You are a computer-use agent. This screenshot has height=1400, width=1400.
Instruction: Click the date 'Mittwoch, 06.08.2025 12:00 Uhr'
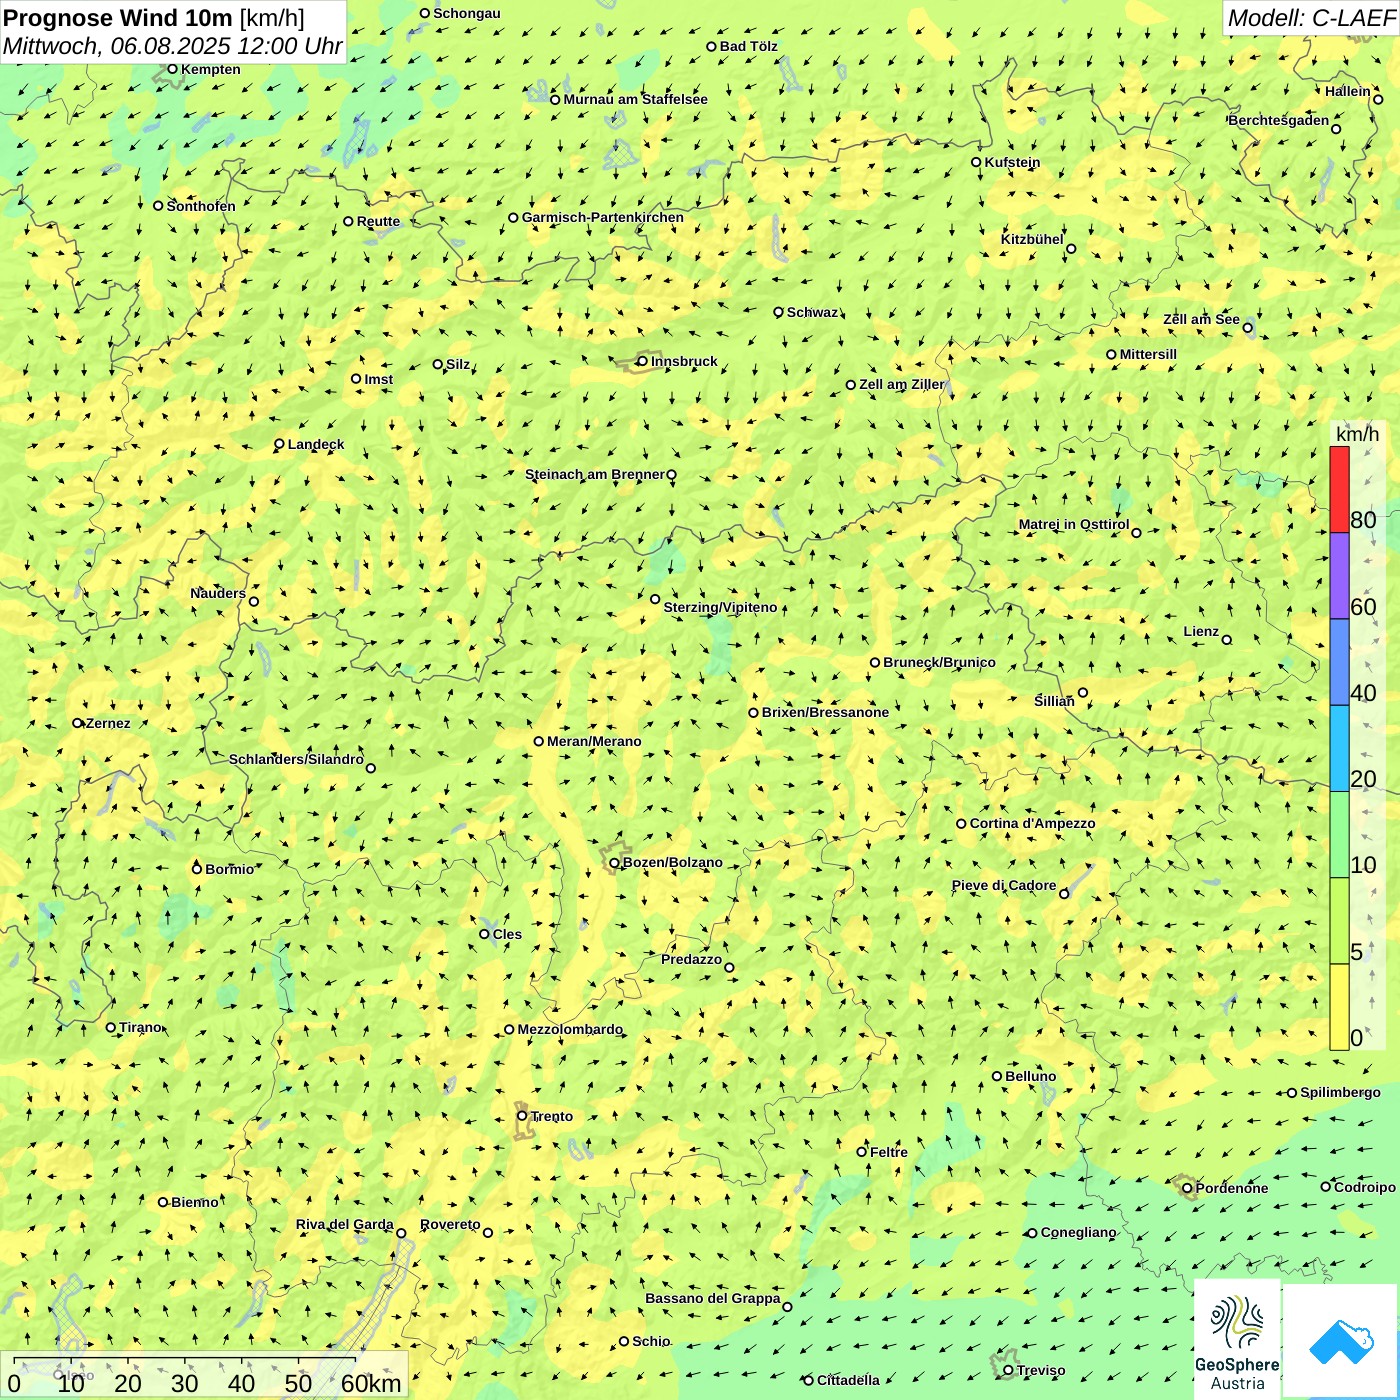pyautogui.click(x=172, y=46)
